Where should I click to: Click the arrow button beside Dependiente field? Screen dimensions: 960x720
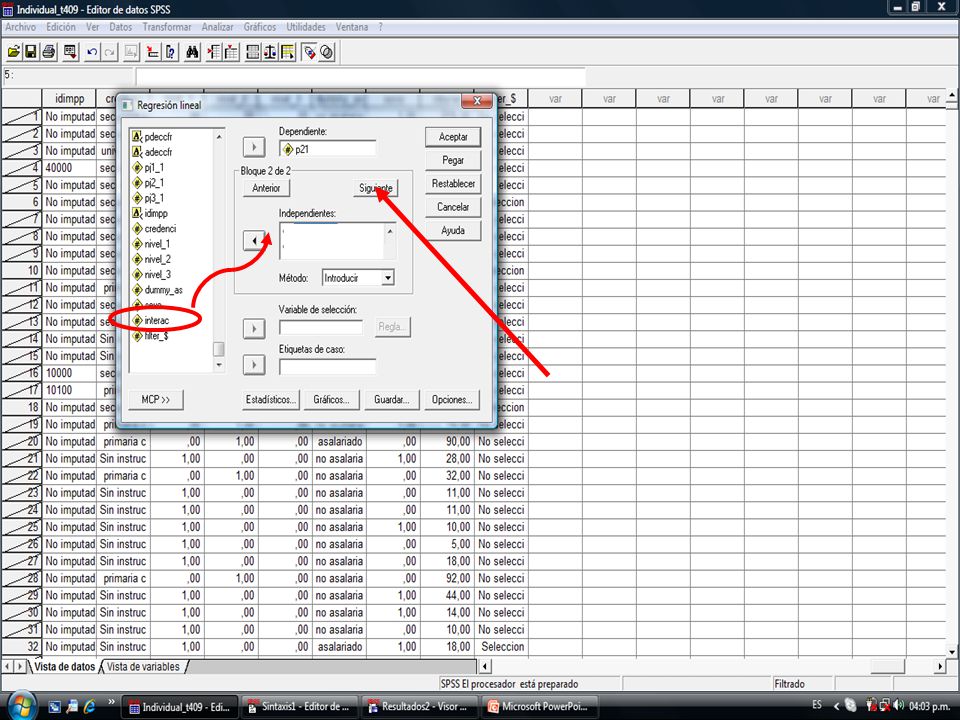[x=254, y=148]
